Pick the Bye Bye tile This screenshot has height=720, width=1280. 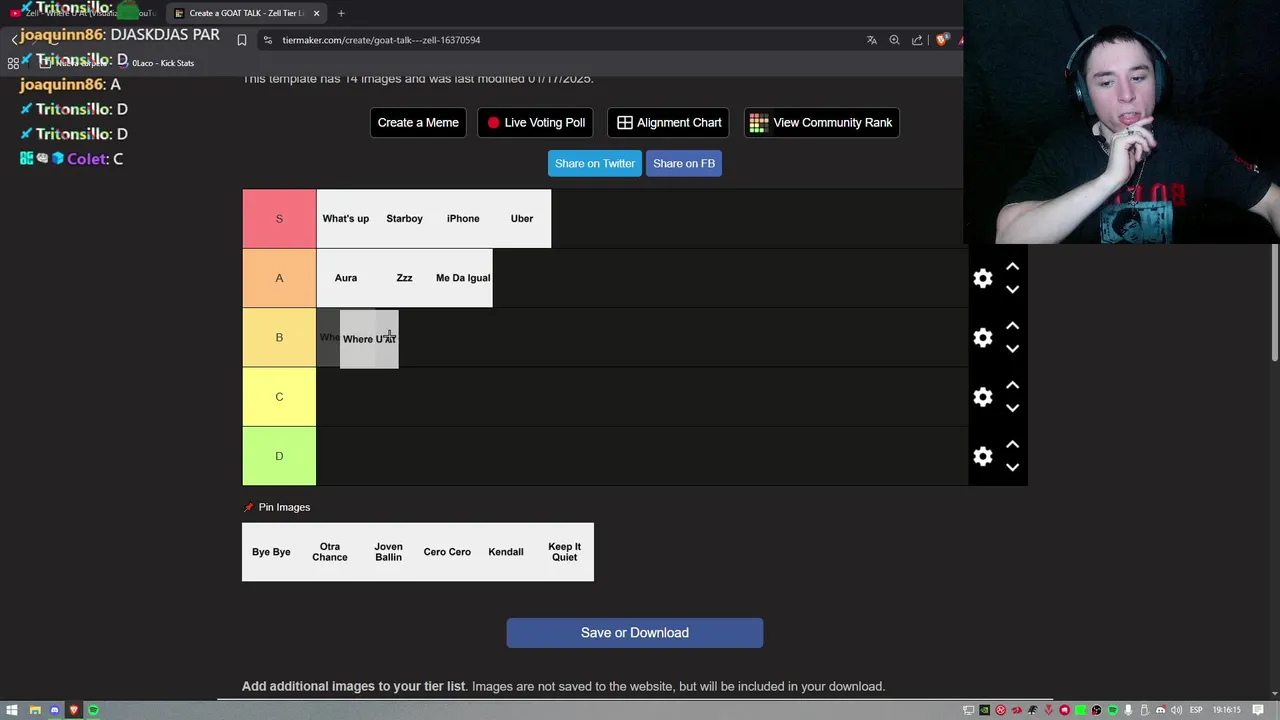pyautogui.click(x=271, y=552)
